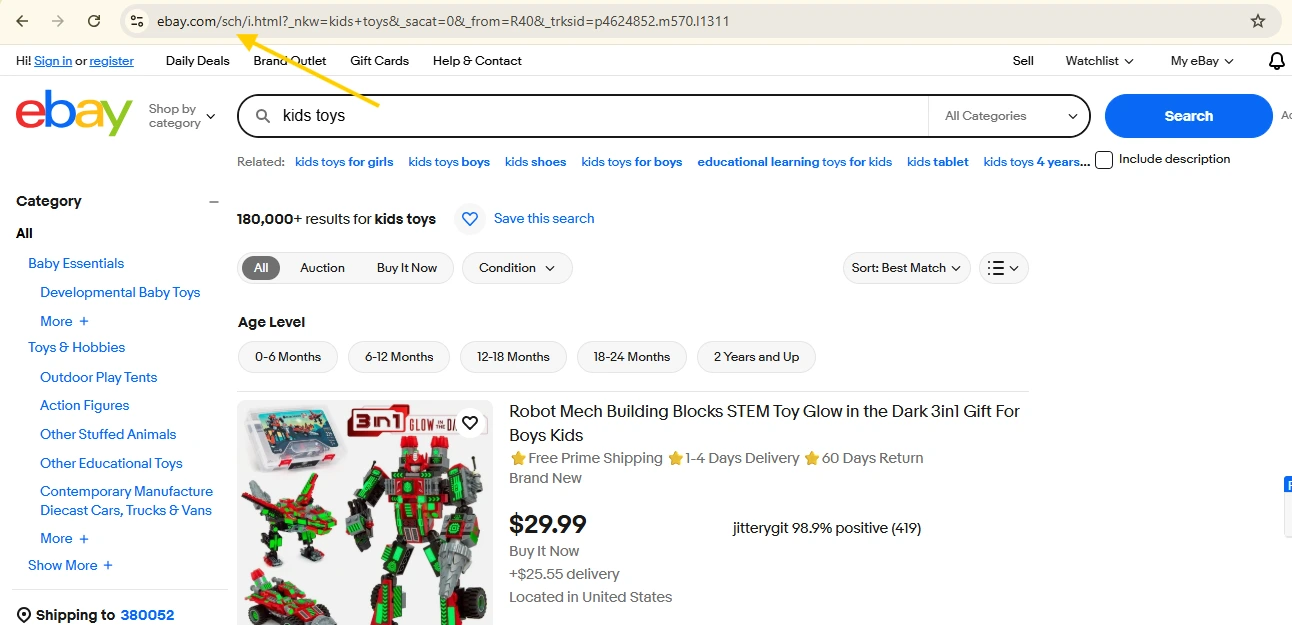
Task: Open the list view layout icon
Action: [x=1003, y=268]
